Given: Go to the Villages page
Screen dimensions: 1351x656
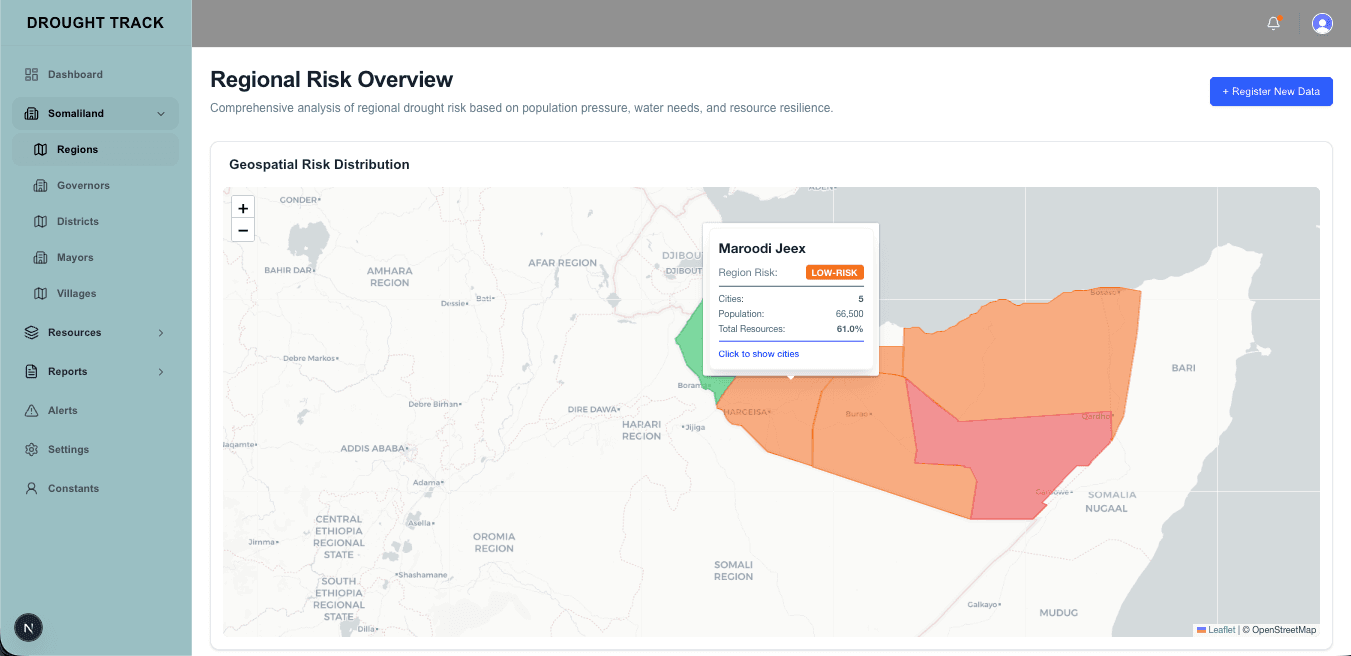Looking at the screenshot, I should pyautogui.click(x=76, y=294).
